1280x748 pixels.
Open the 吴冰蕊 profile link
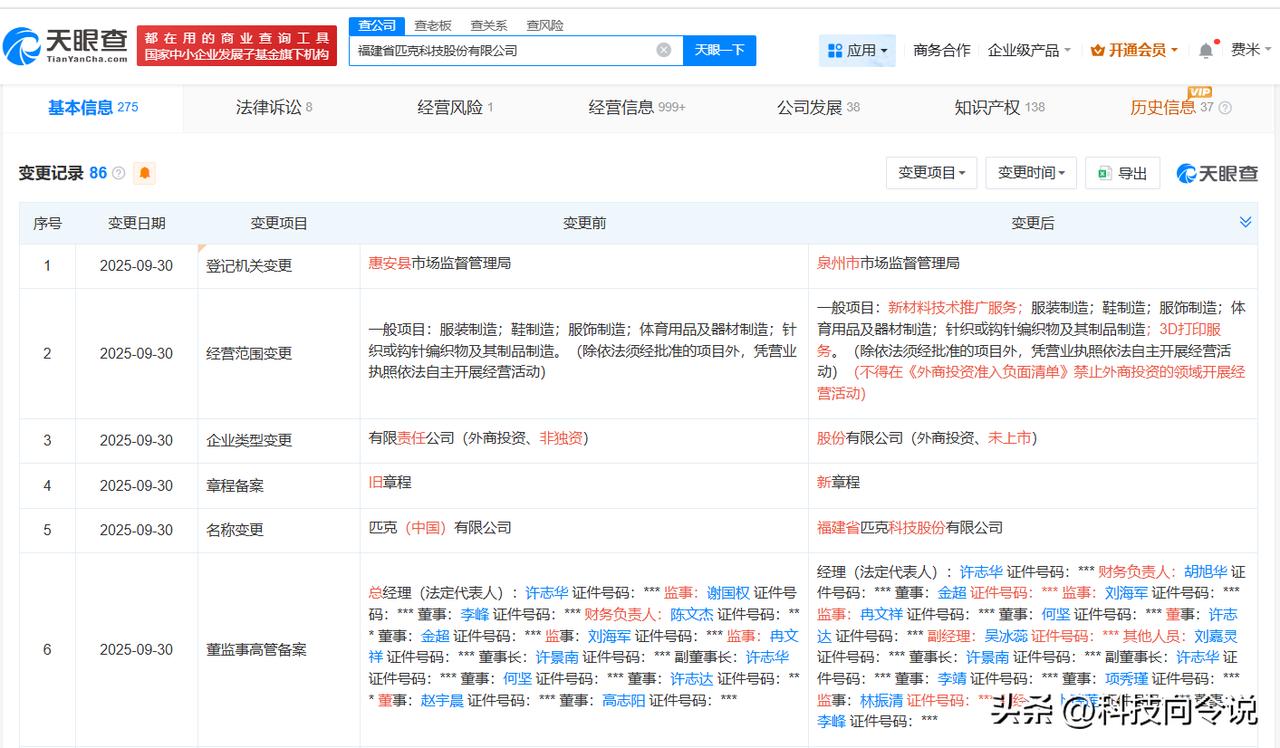1006,636
